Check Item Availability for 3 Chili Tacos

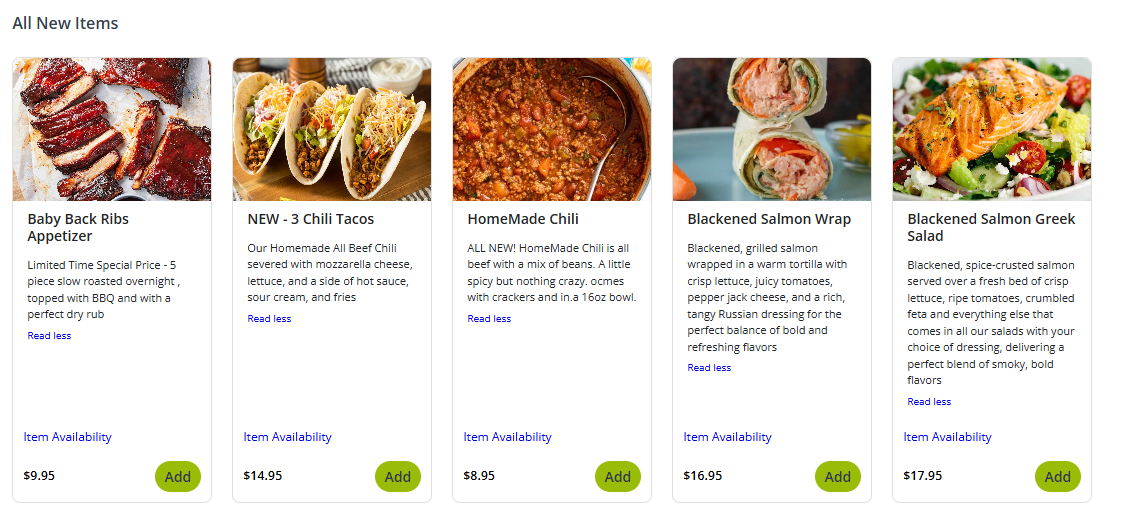click(x=288, y=437)
